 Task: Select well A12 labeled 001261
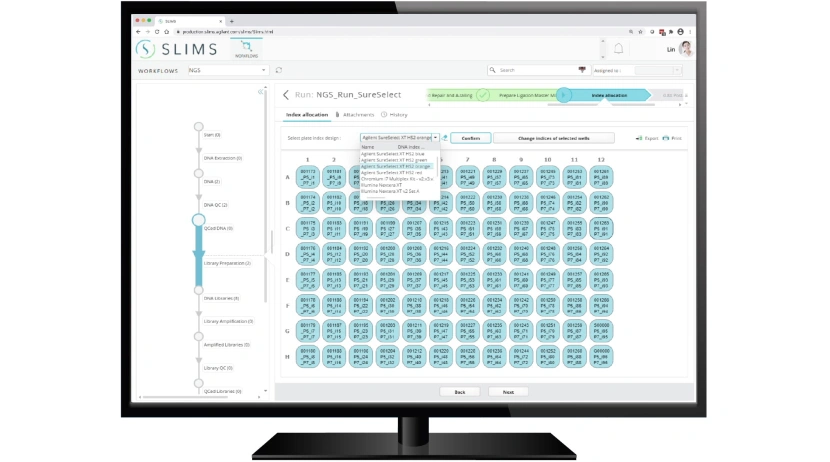point(601,177)
